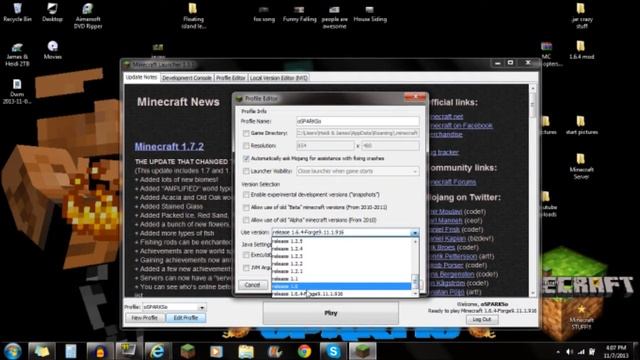Open the Recycle Bin desktop icon
The height and width of the screenshot is (360, 640).
pyautogui.click(x=17, y=12)
